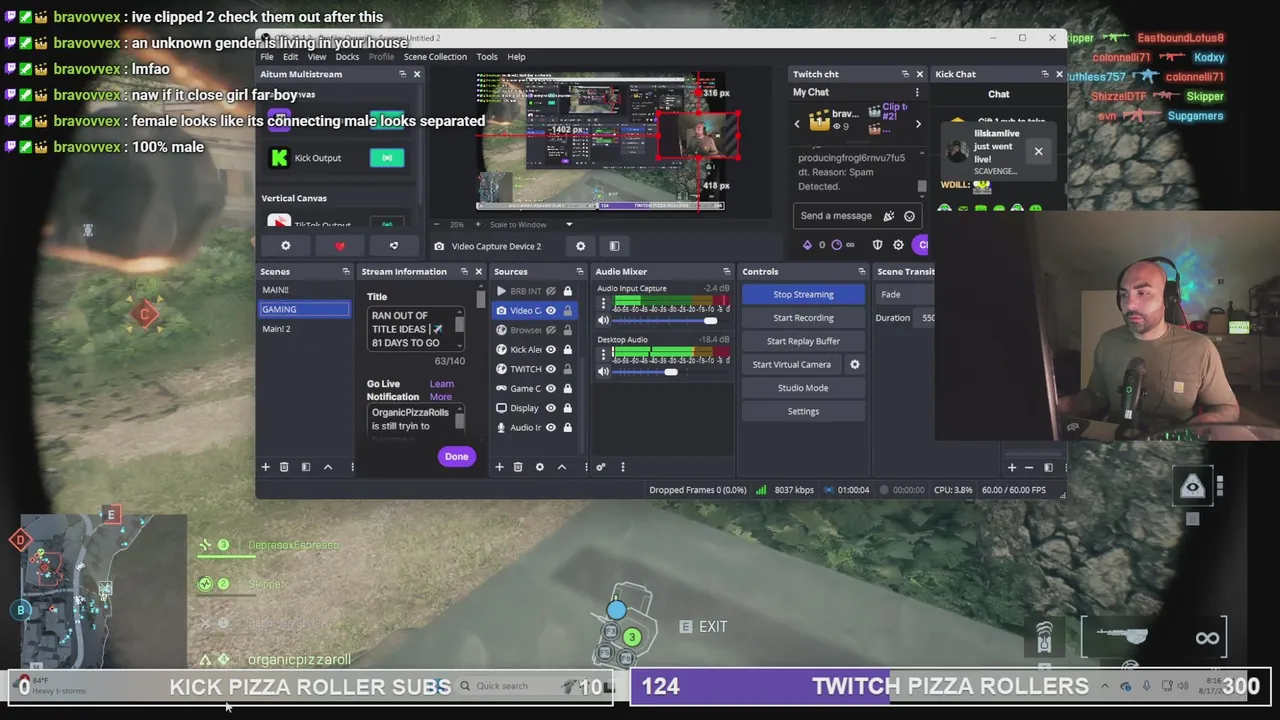Image resolution: width=1280 pixels, height=720 pixels.
Task: Open Desktop Audio options dots
Action: [x=602, y=355]
